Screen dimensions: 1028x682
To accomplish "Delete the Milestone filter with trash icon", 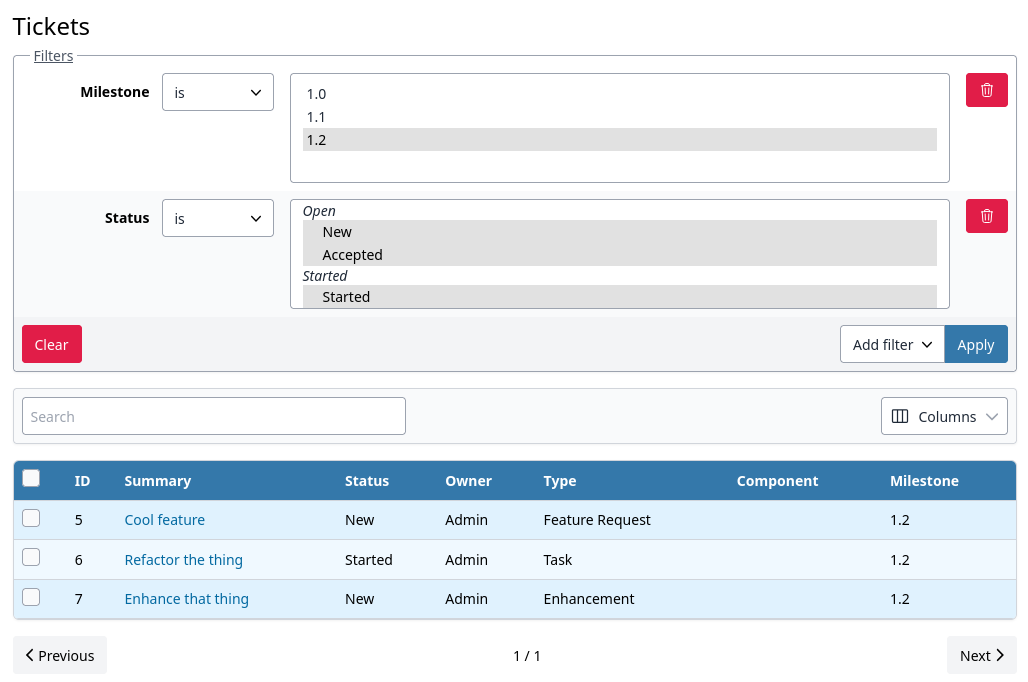I will (986, 90).
